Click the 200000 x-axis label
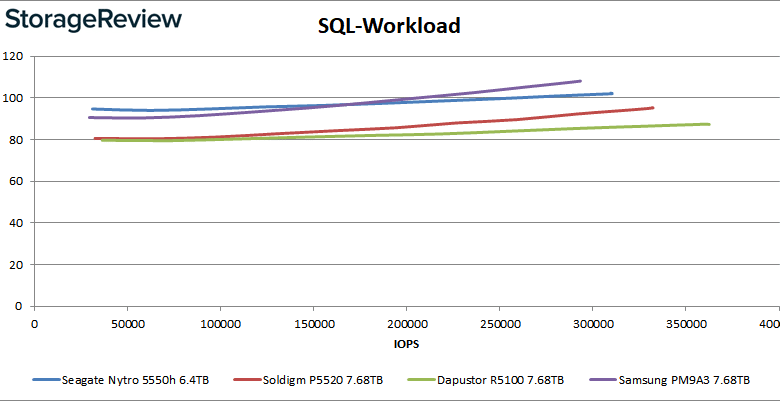Image resolution: width=780 pixels, height=401 pixels. click(x=406, y=324)
